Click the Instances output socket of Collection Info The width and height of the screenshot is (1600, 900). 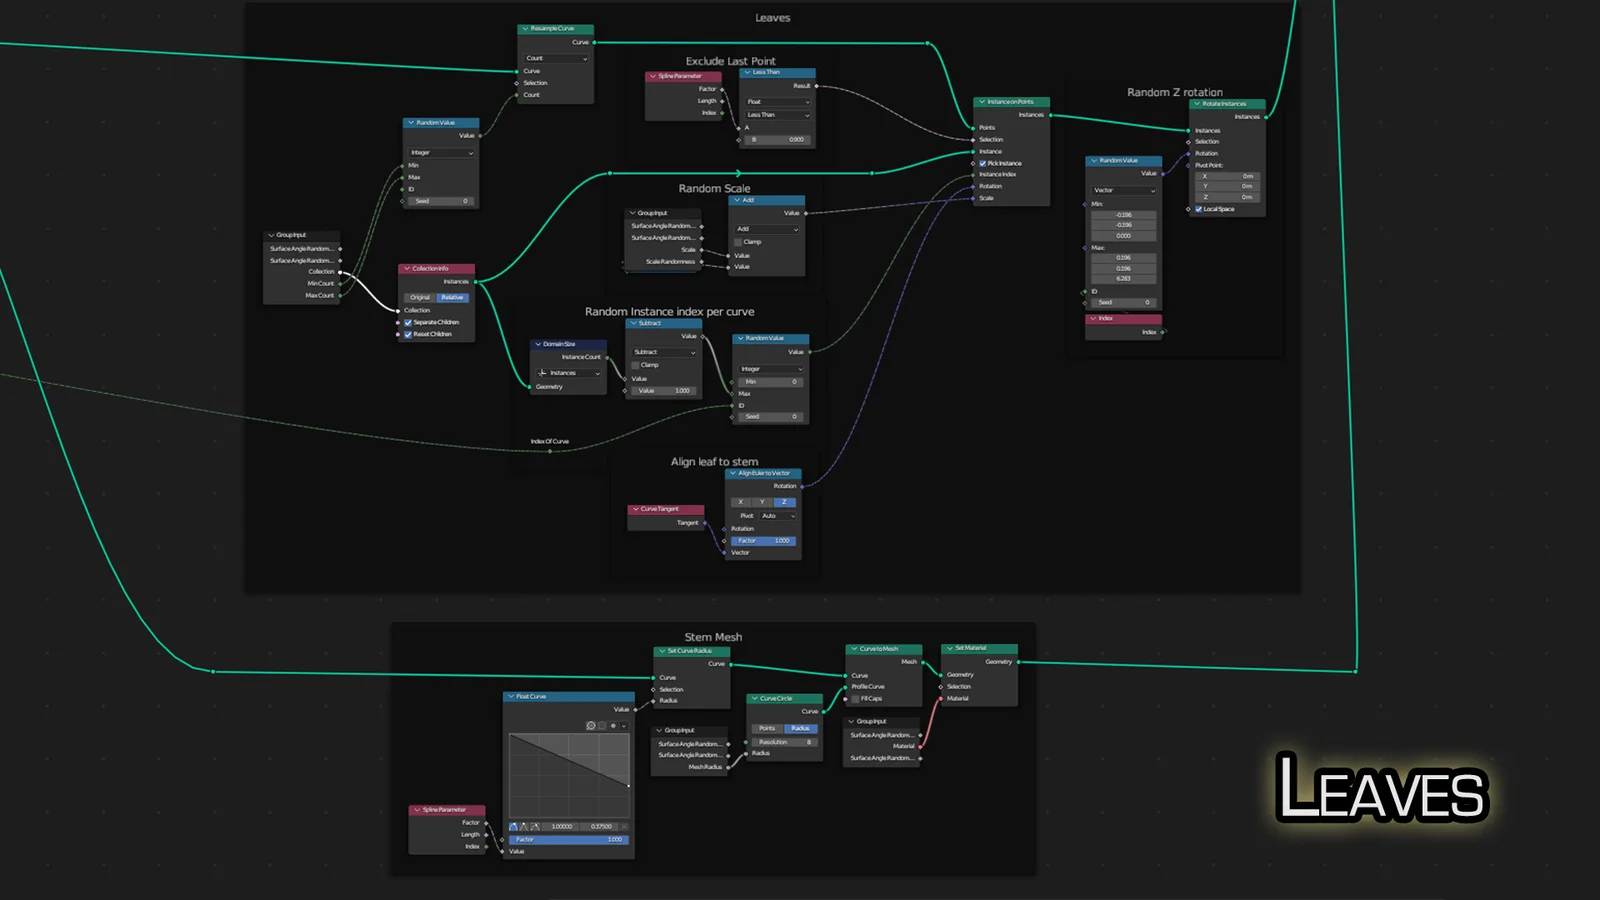pos(476,282)
